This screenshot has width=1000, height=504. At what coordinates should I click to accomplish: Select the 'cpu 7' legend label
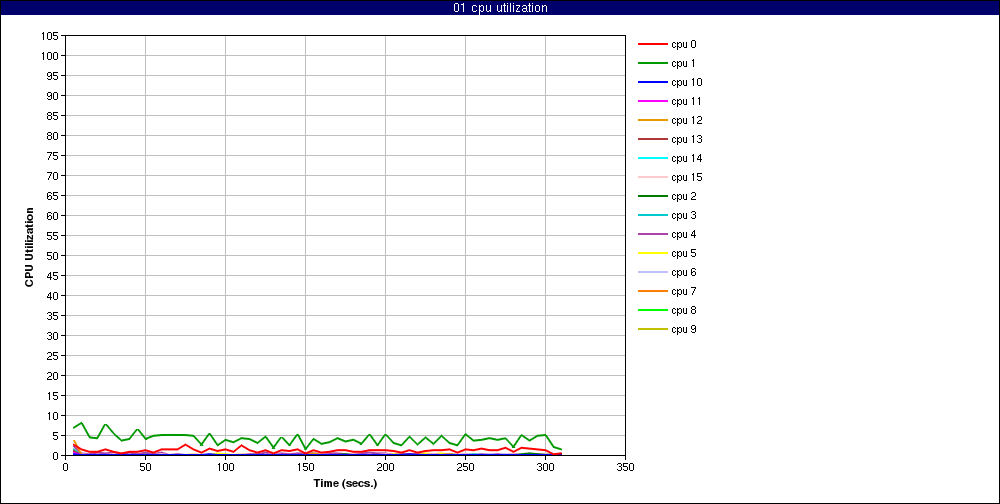(x=684, y=292)
